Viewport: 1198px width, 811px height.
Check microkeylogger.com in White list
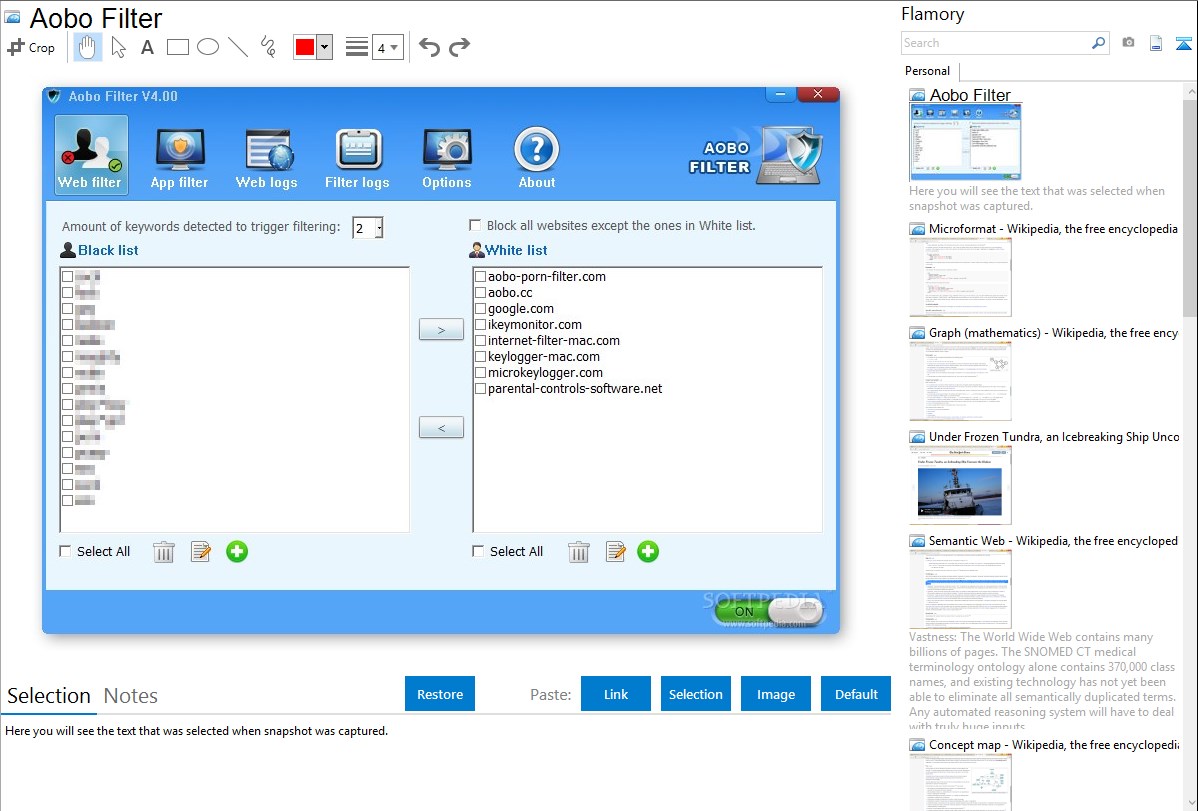(481, 373)
